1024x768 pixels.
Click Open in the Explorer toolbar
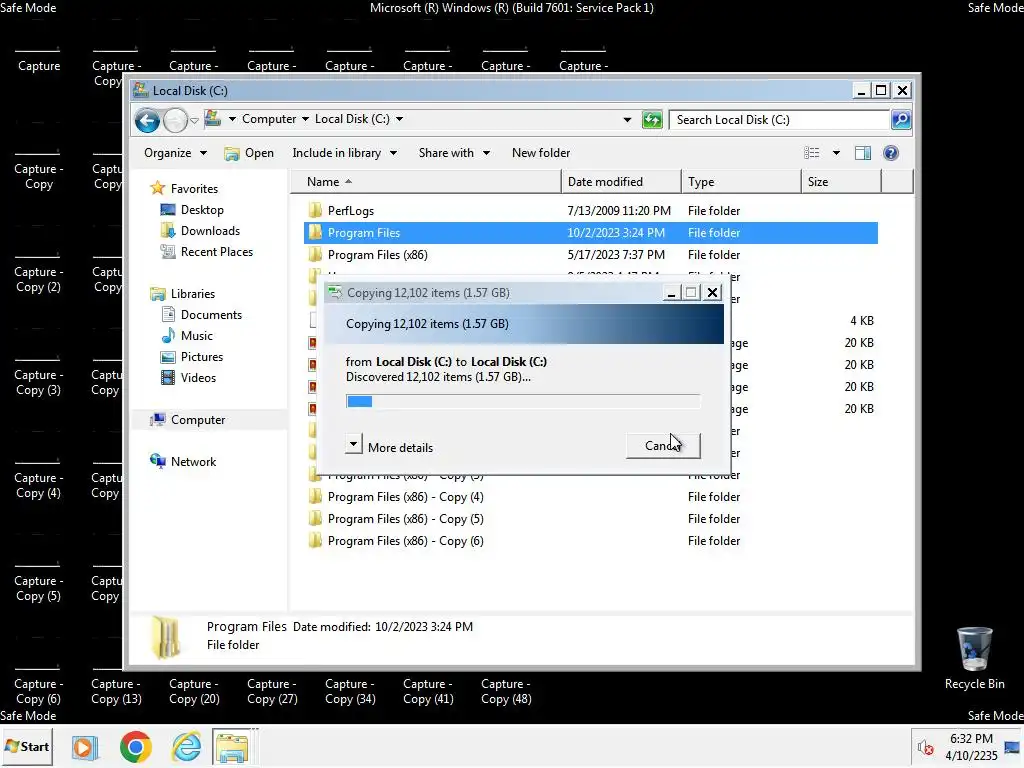[249, 153]
